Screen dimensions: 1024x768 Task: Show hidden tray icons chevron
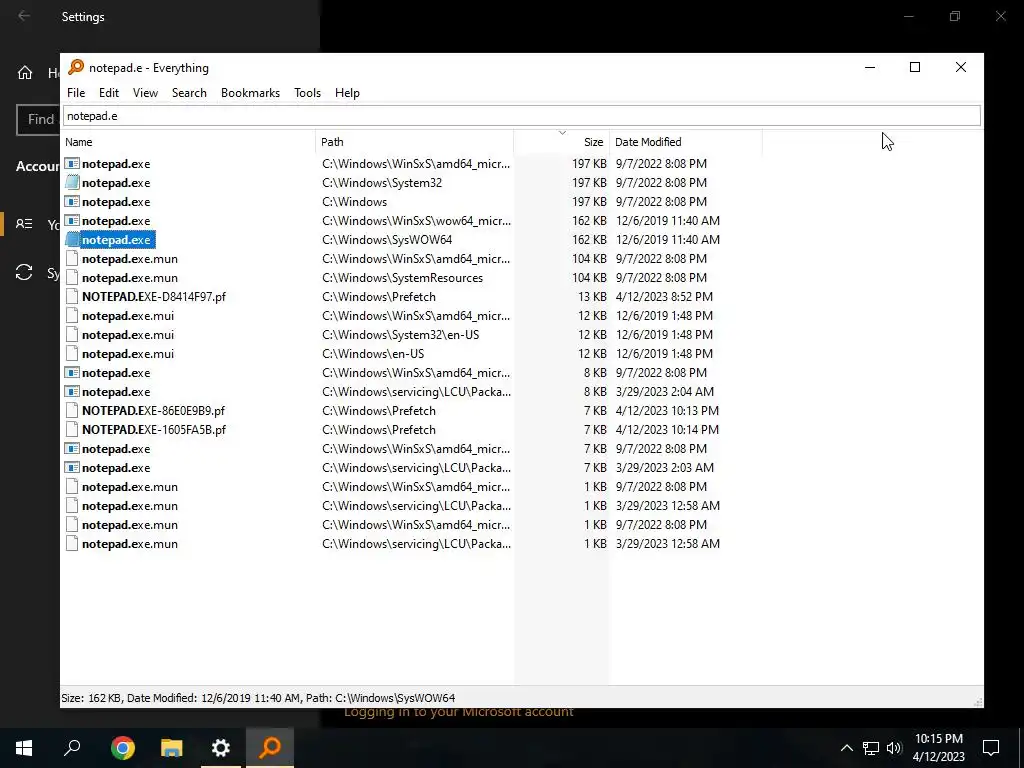(846, 748)
